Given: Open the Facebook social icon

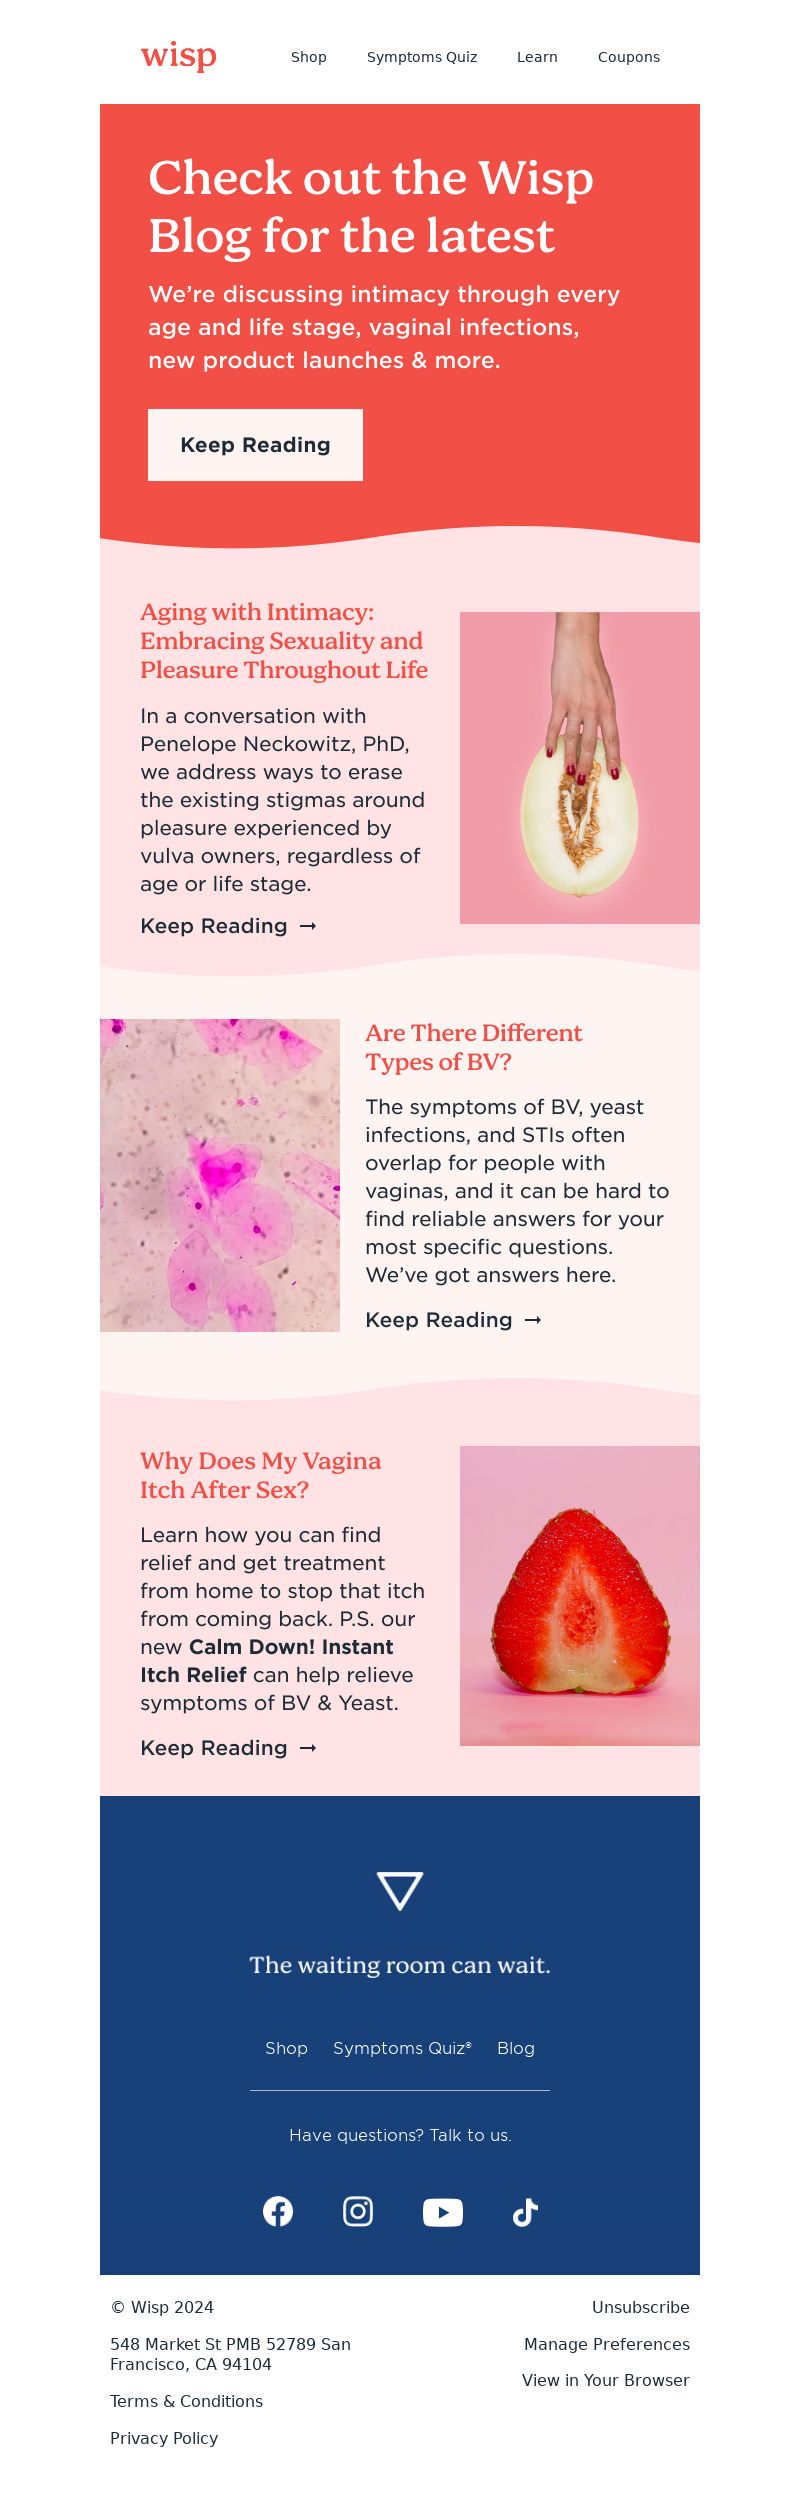Looking at the screenshot, I should 278,2211.
